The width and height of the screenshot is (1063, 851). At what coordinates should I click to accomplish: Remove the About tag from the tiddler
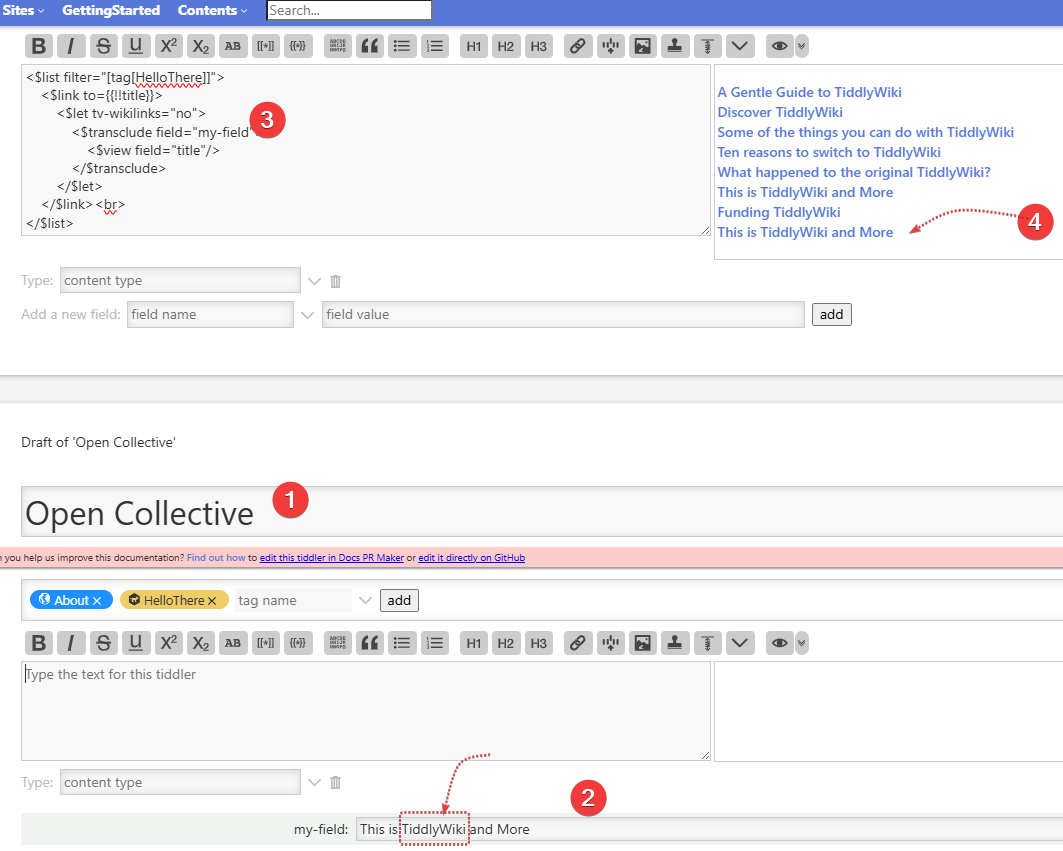tap(97, 601)
